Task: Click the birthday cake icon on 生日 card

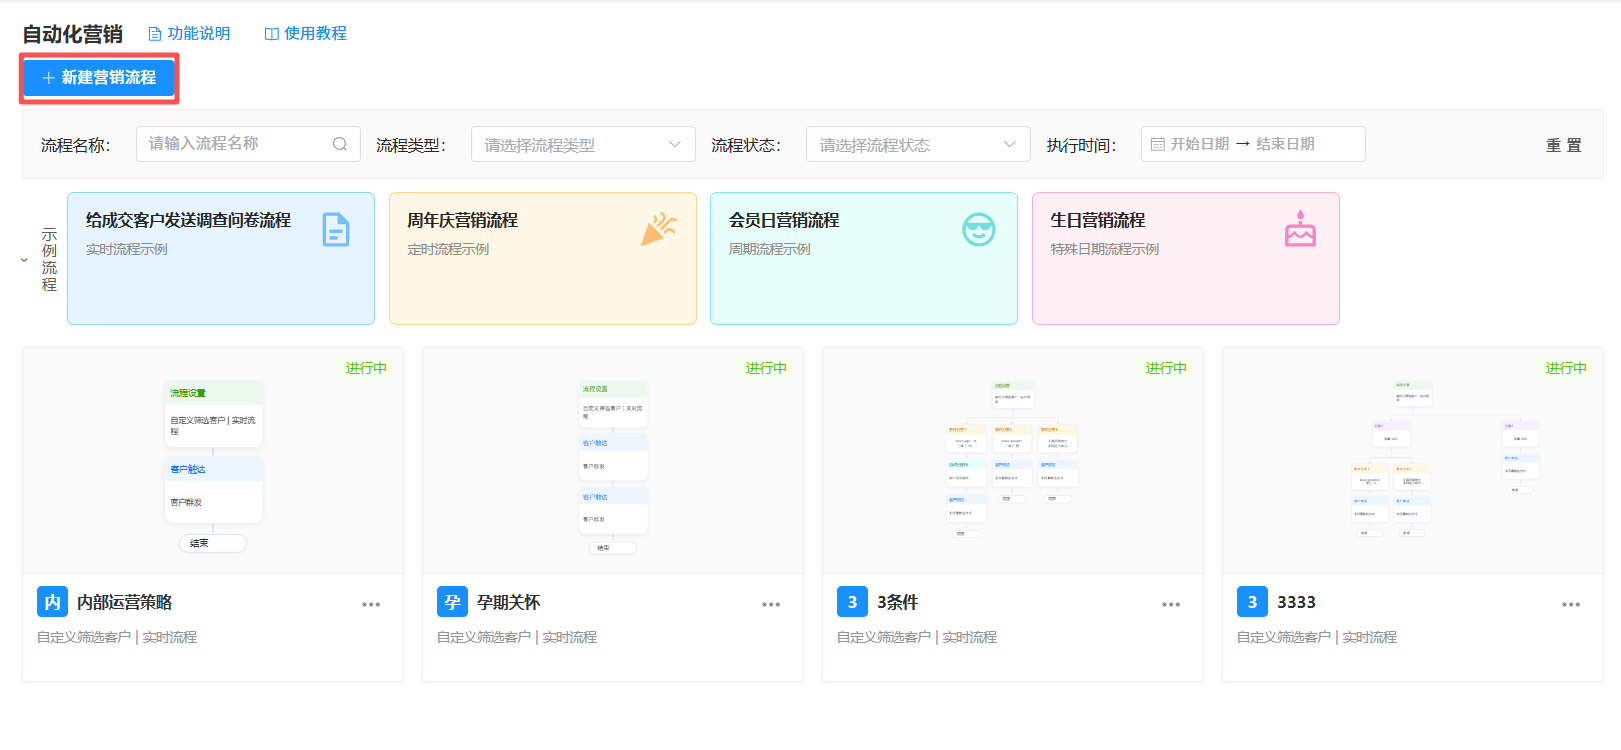Action: tap(1300, 228)
